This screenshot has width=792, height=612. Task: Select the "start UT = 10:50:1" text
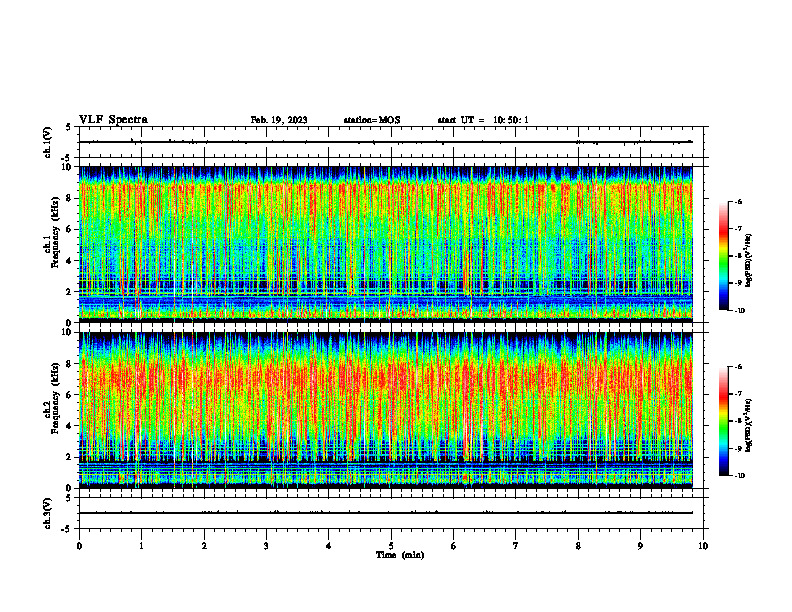point(483,120)
